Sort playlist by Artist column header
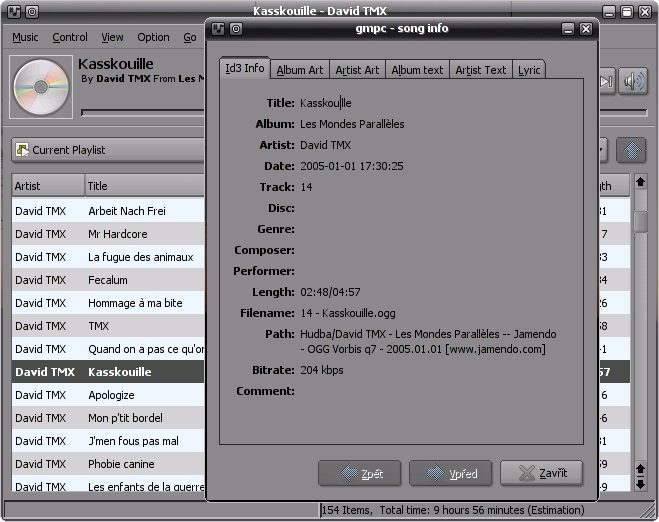The height and width of the screenshot is (522, 659). pos(48,185)
